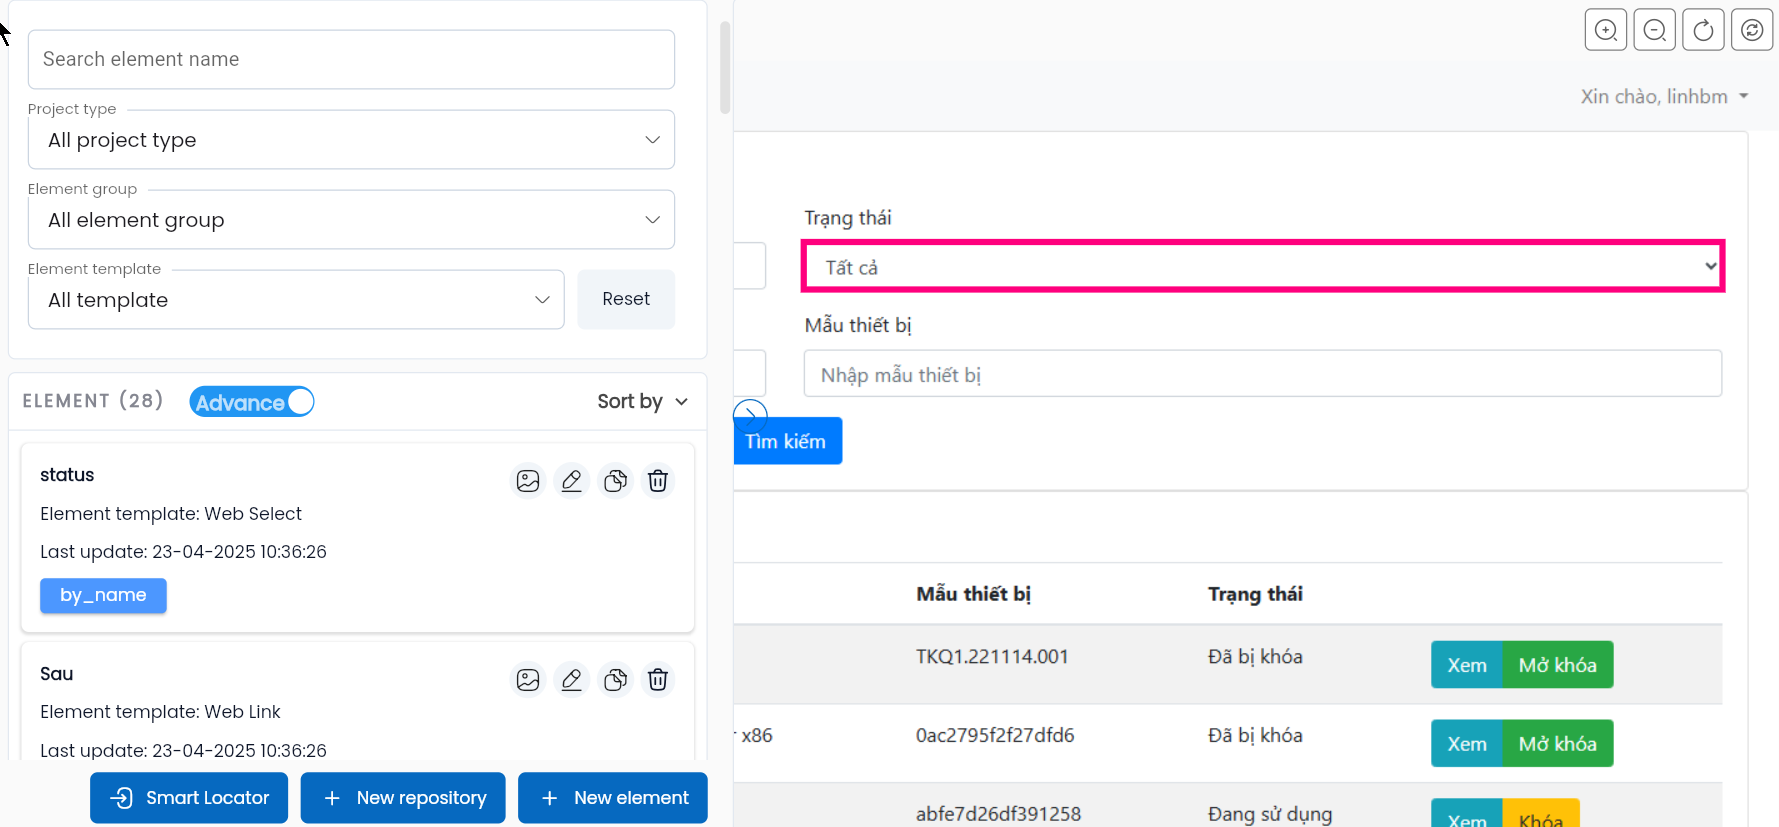
Task: Toggle the Advance switch
Action: tap(252, 402)
